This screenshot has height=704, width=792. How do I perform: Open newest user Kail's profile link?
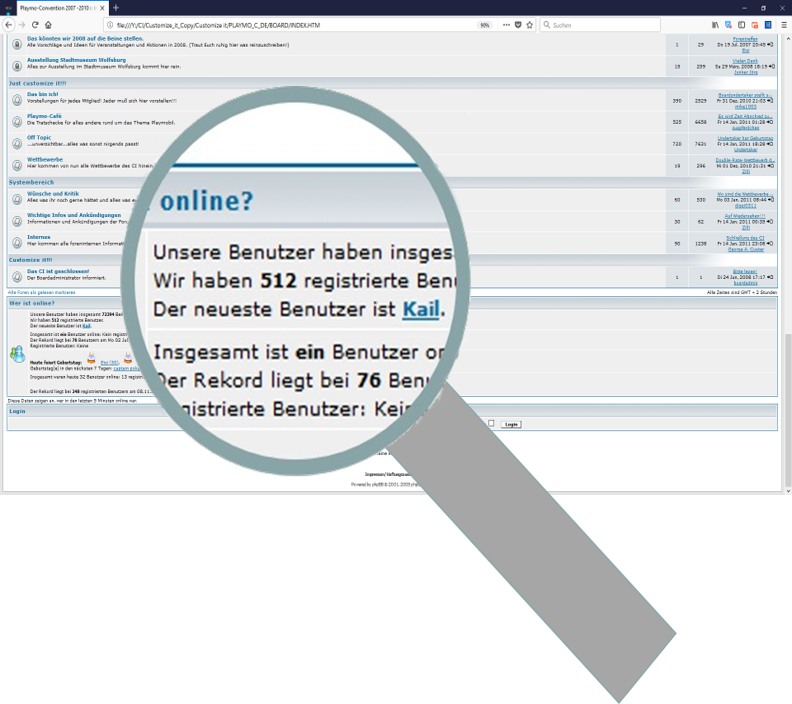coord(87,326)
